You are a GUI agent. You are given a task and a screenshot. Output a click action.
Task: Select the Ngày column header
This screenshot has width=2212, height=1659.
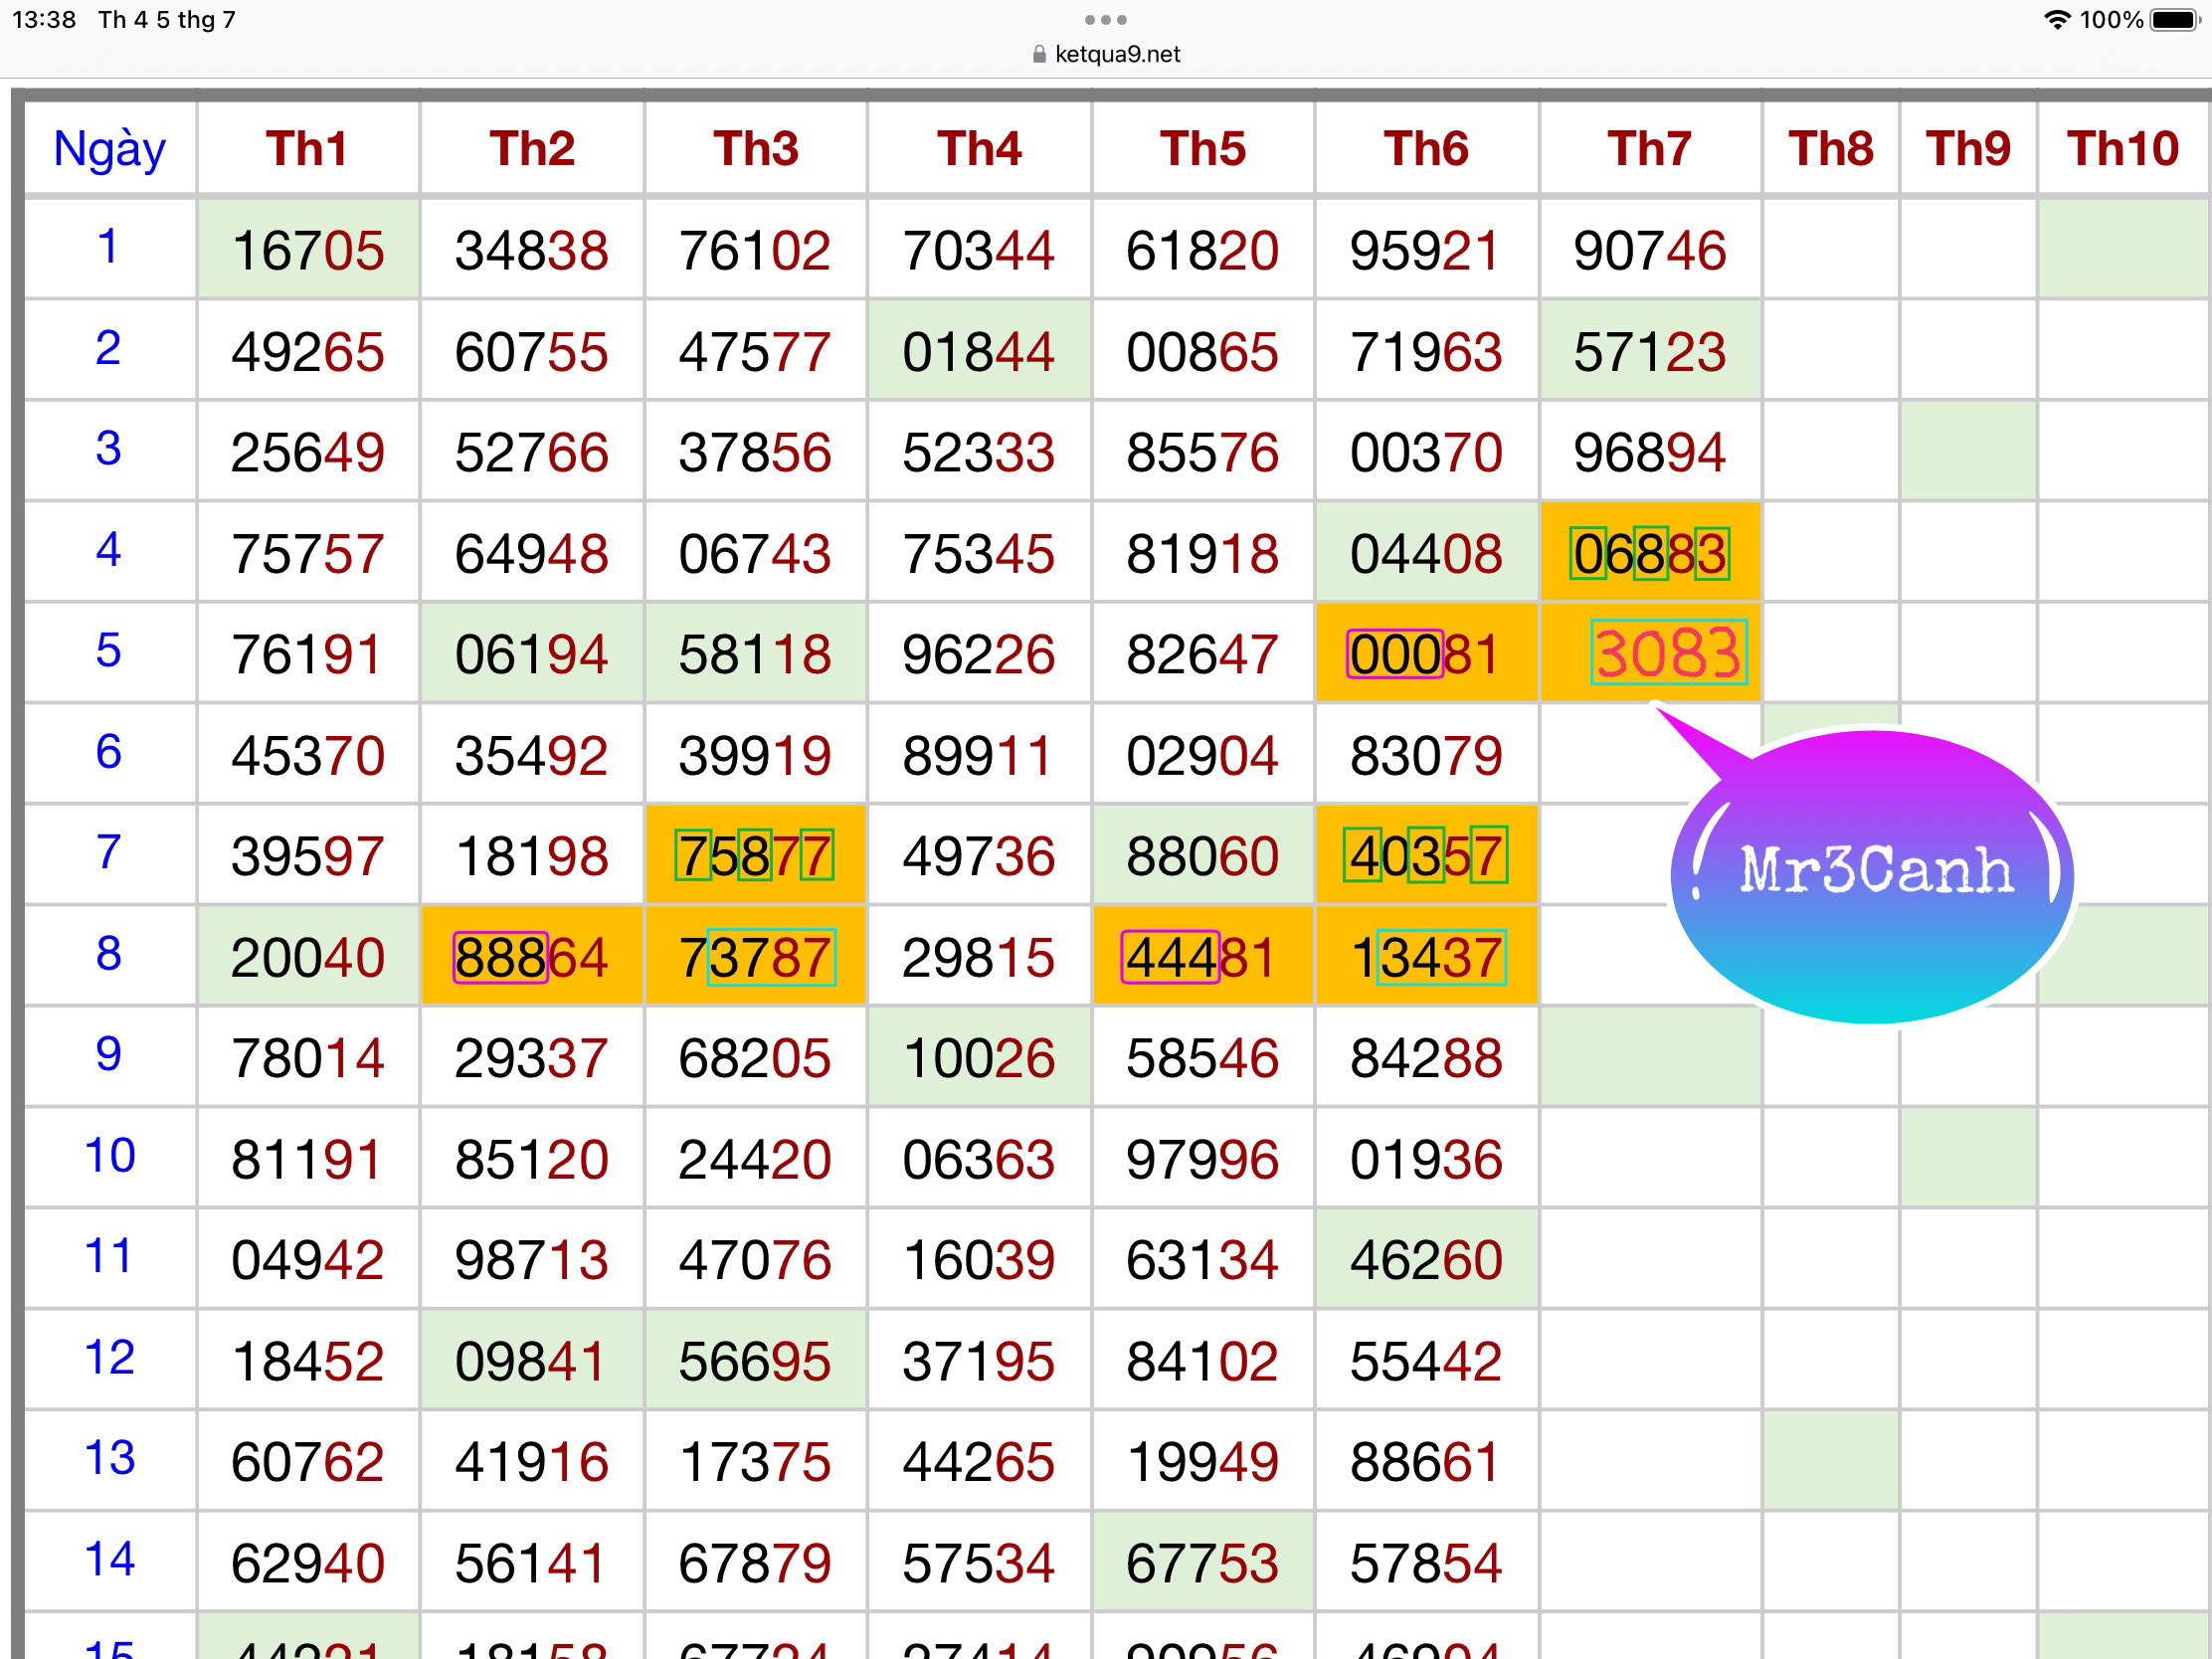tap(109, 149)
